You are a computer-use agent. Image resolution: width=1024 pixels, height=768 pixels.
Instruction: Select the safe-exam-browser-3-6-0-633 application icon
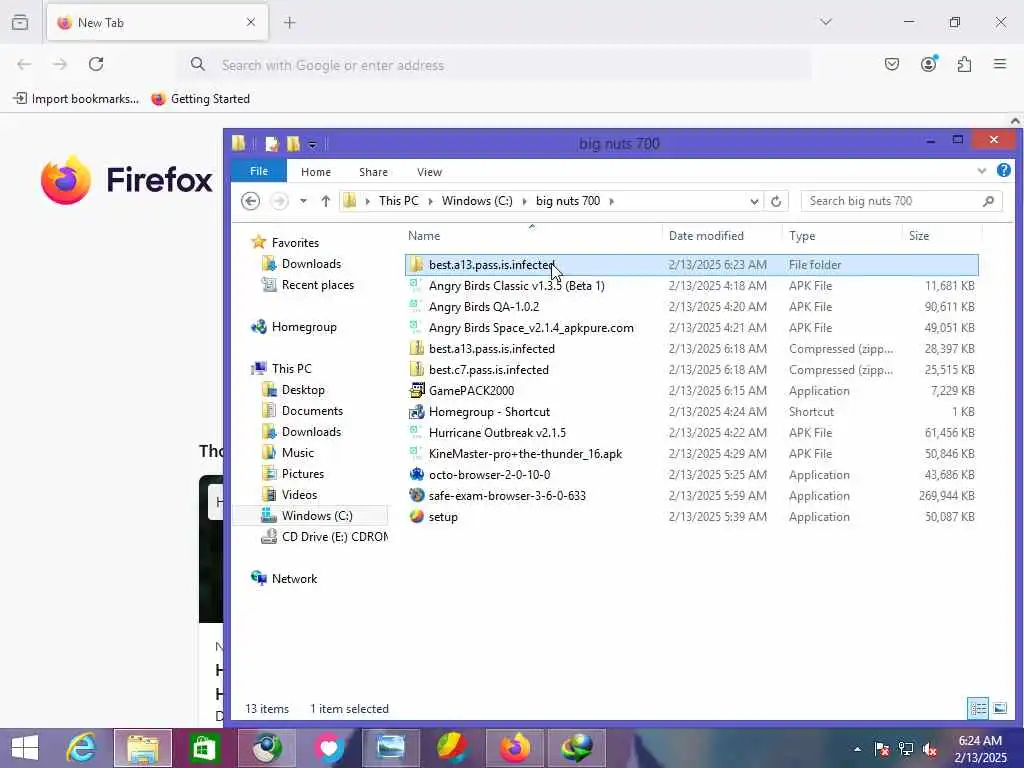pos(417,496)
